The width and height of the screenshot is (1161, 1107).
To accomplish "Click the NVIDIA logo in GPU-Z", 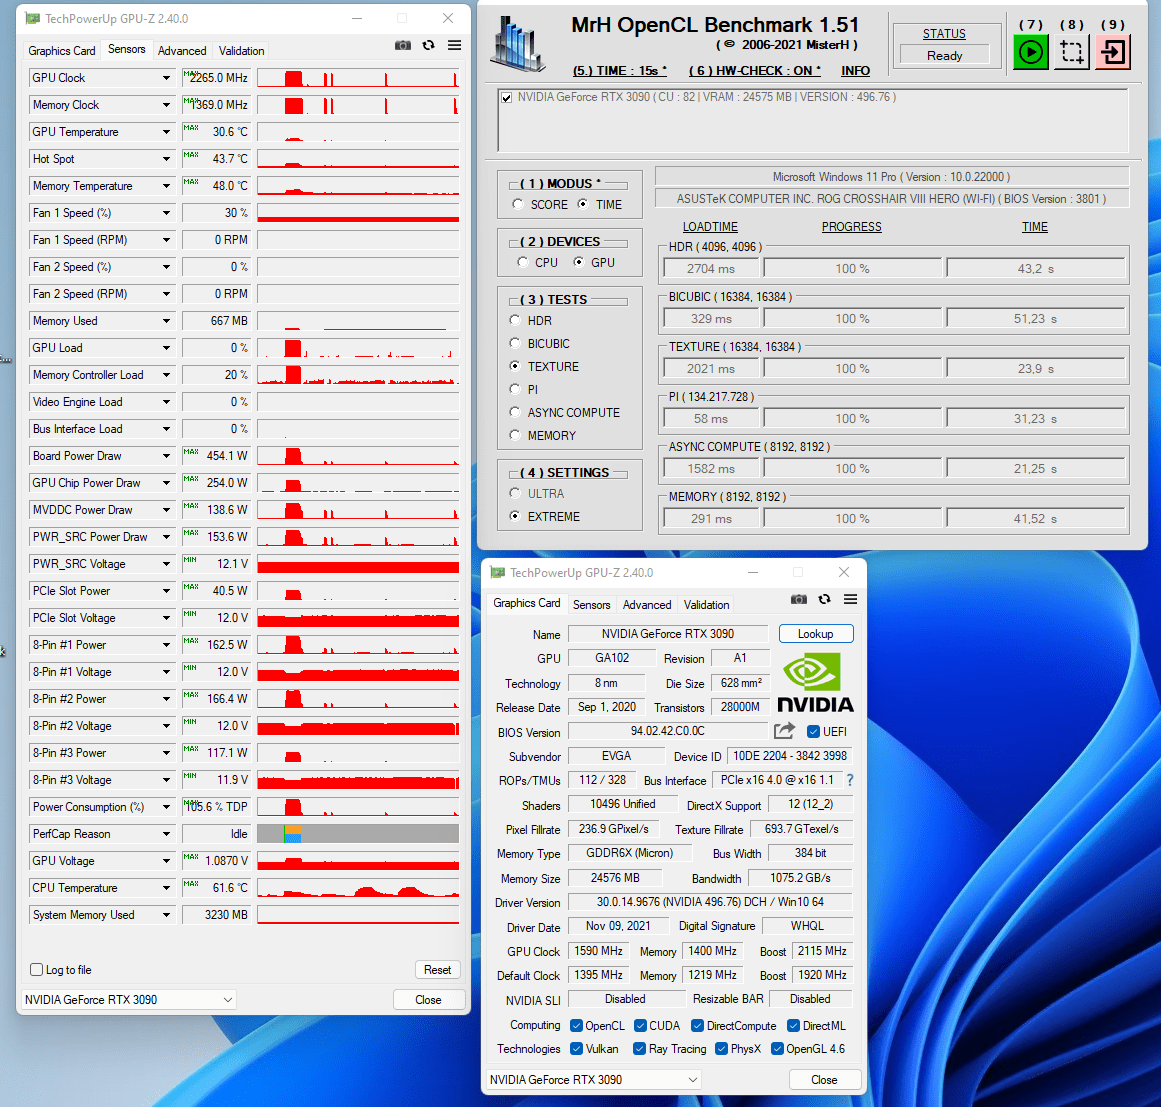I will pos(815,682).
